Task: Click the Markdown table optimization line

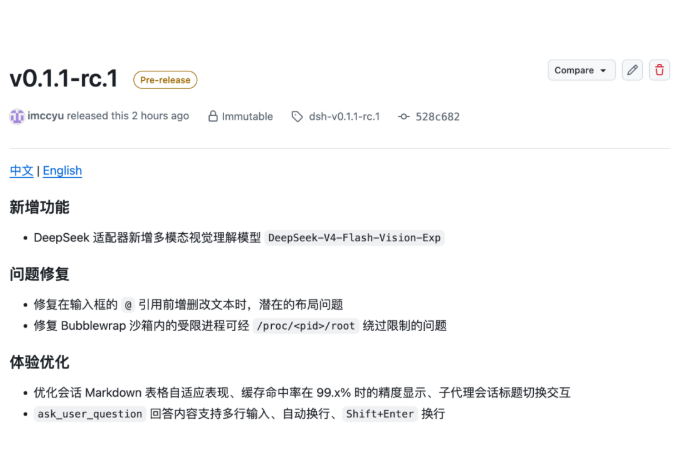Action: [x=302, y=393]
